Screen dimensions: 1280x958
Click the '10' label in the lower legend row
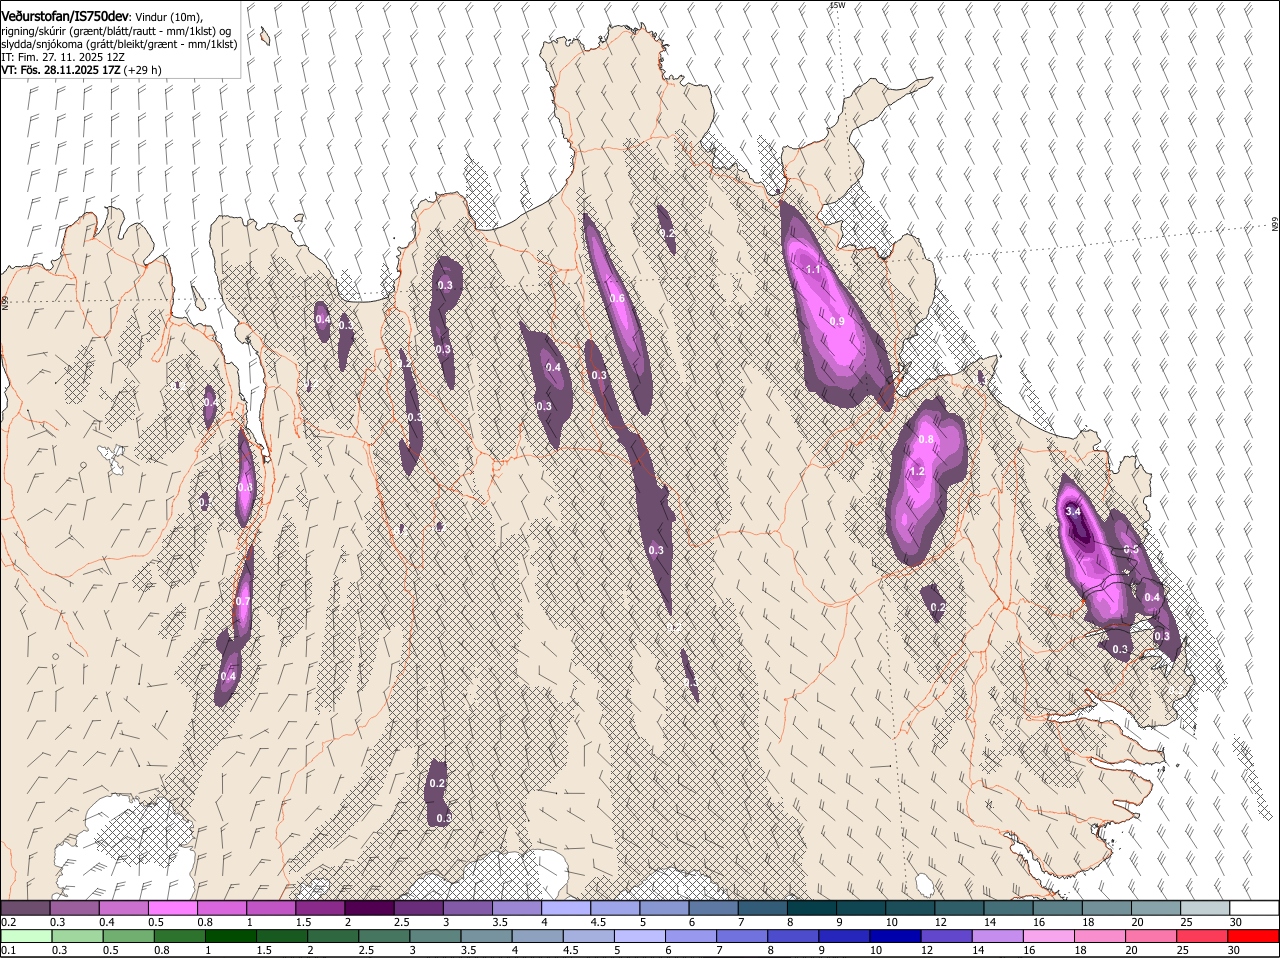(875, 950)
